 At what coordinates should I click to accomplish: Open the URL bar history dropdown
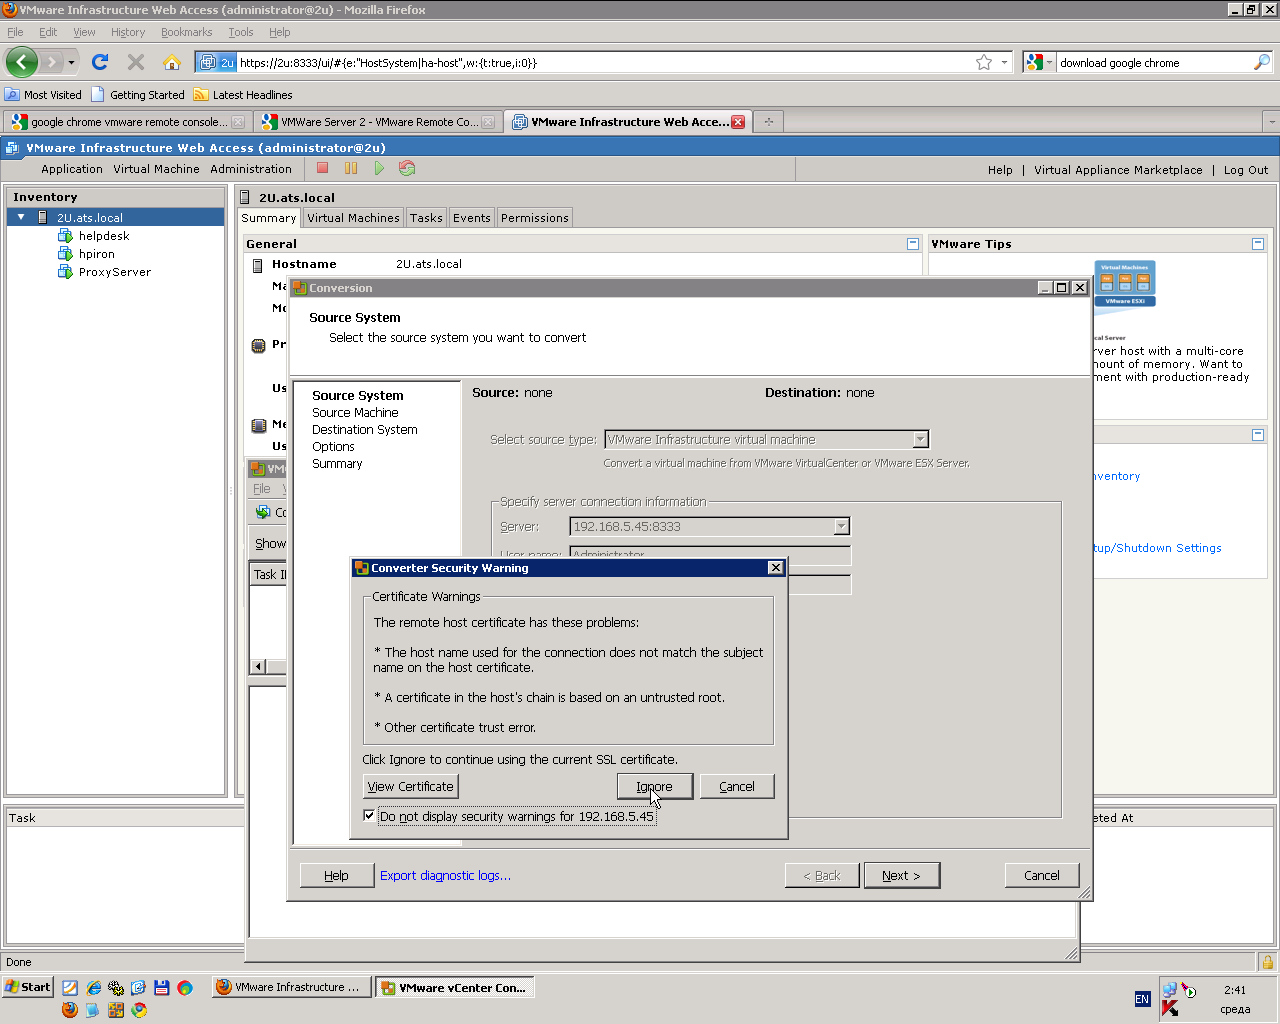click(1005, 62)
